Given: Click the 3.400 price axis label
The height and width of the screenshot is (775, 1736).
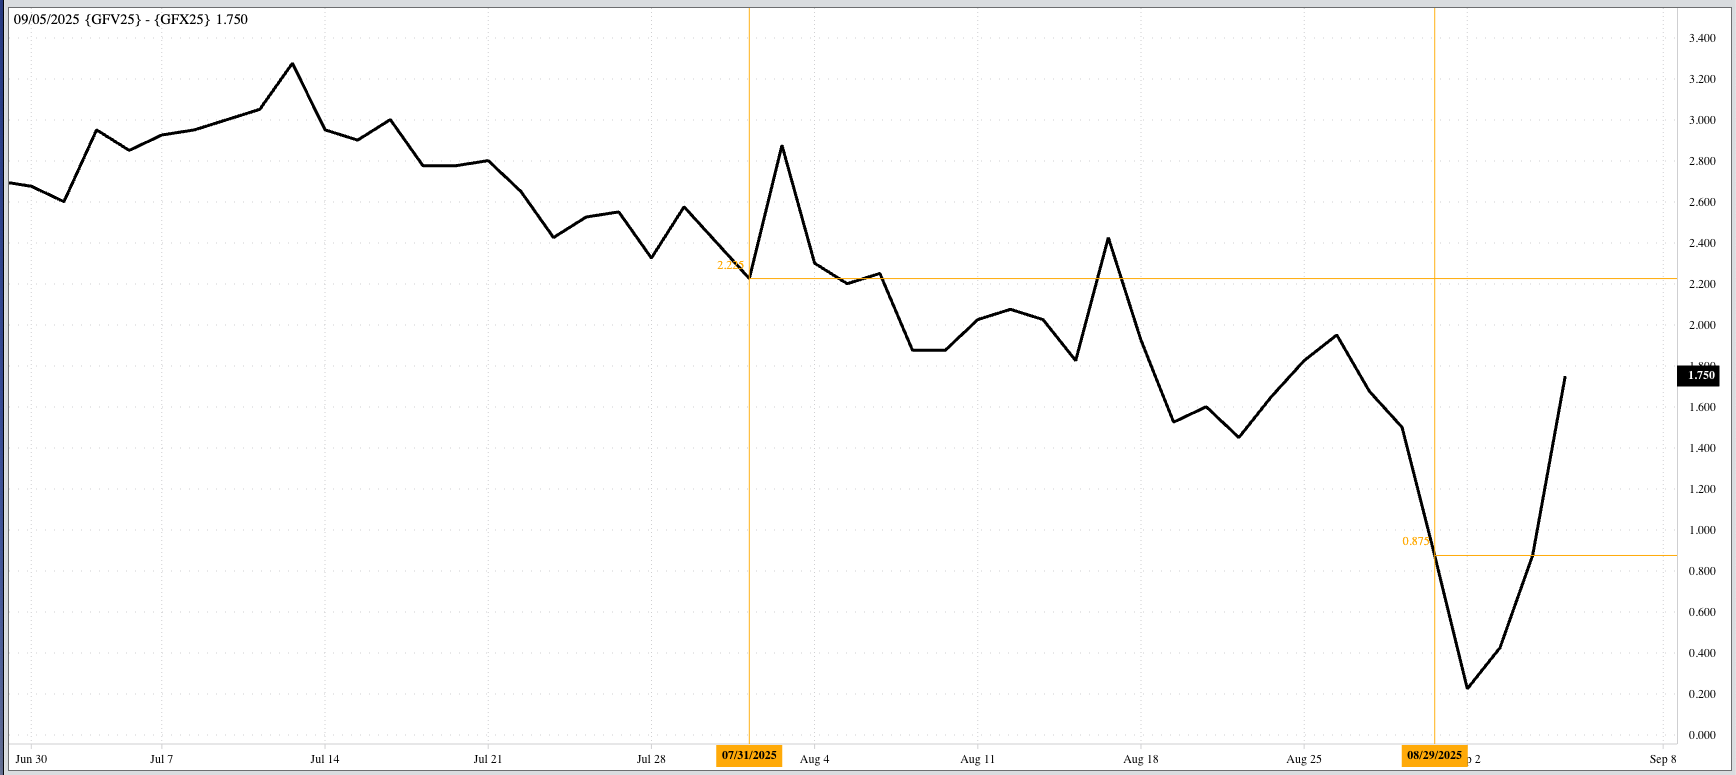Looking at the screenshot, I should (x=1702, y=38).
